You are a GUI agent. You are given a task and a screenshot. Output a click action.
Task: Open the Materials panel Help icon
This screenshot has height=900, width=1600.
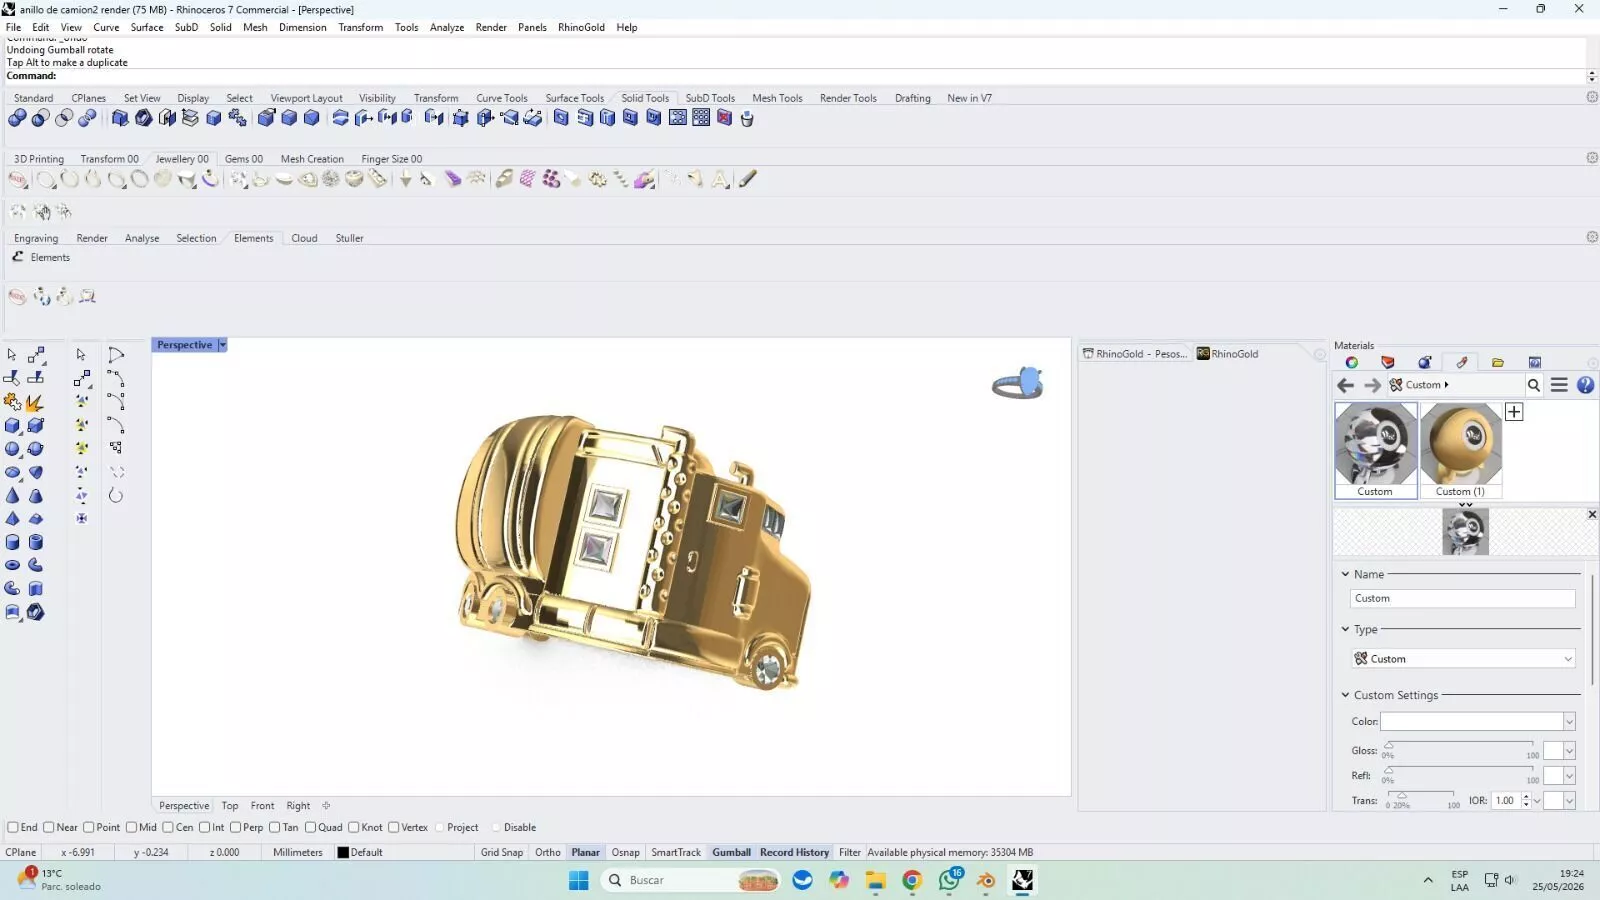[1585, 385]
